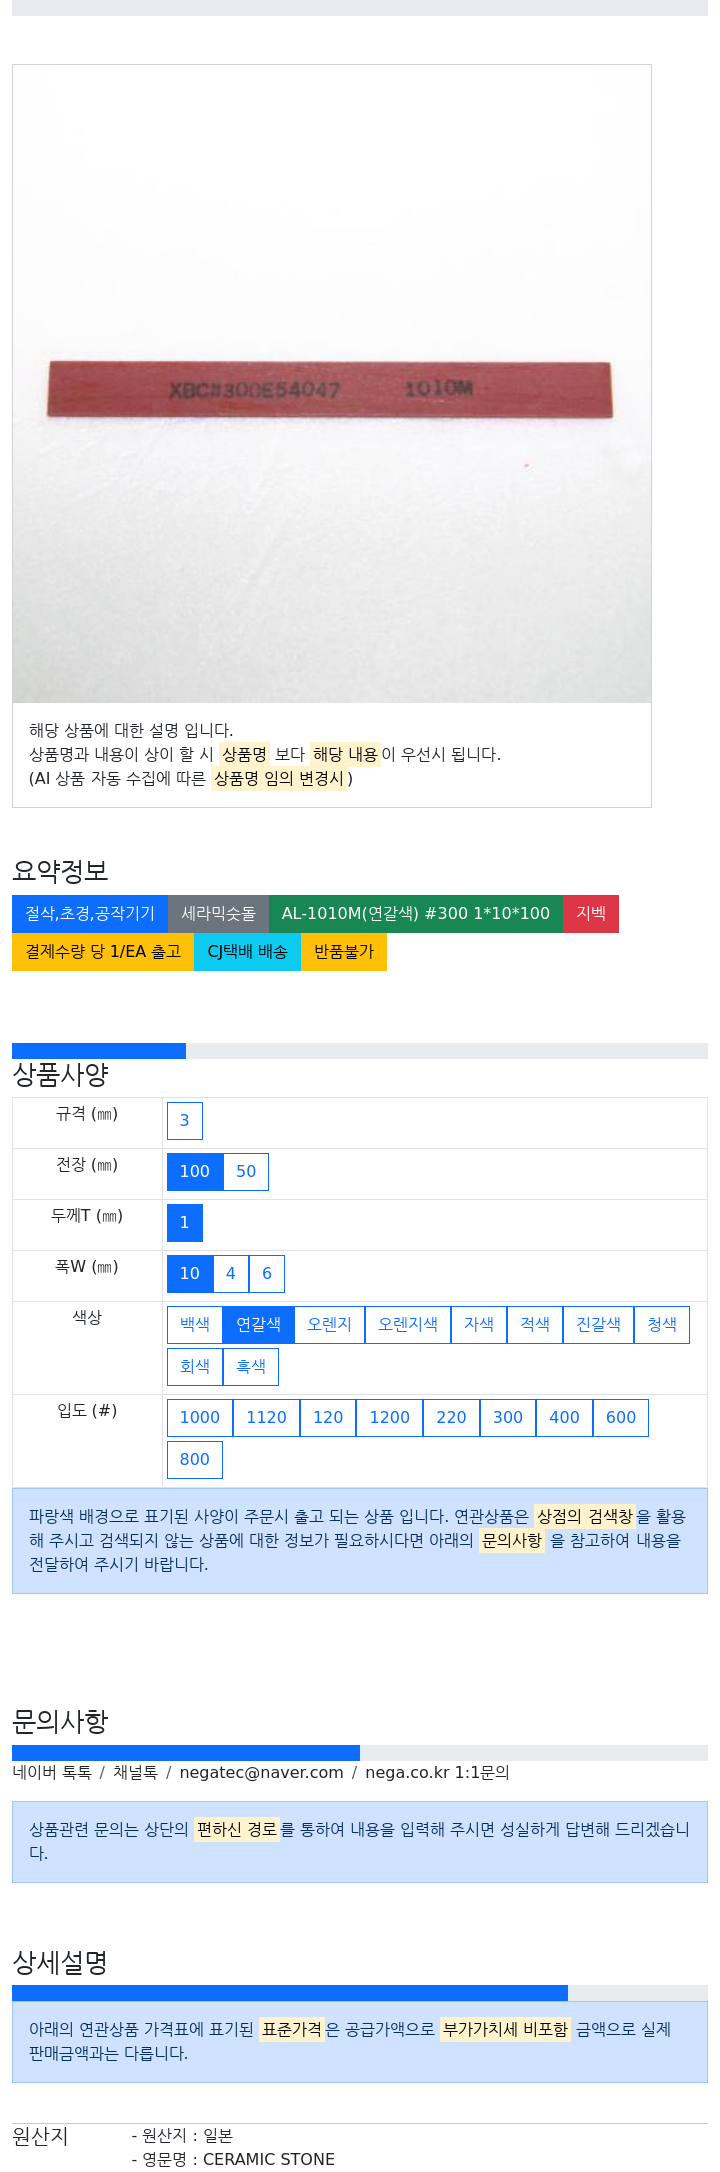The height and width of the screenshot is (2172, 720).
Task: Click the 절삭,초경,공작기기 category tag
Action: pyautogui.click(x=90, y=914)
